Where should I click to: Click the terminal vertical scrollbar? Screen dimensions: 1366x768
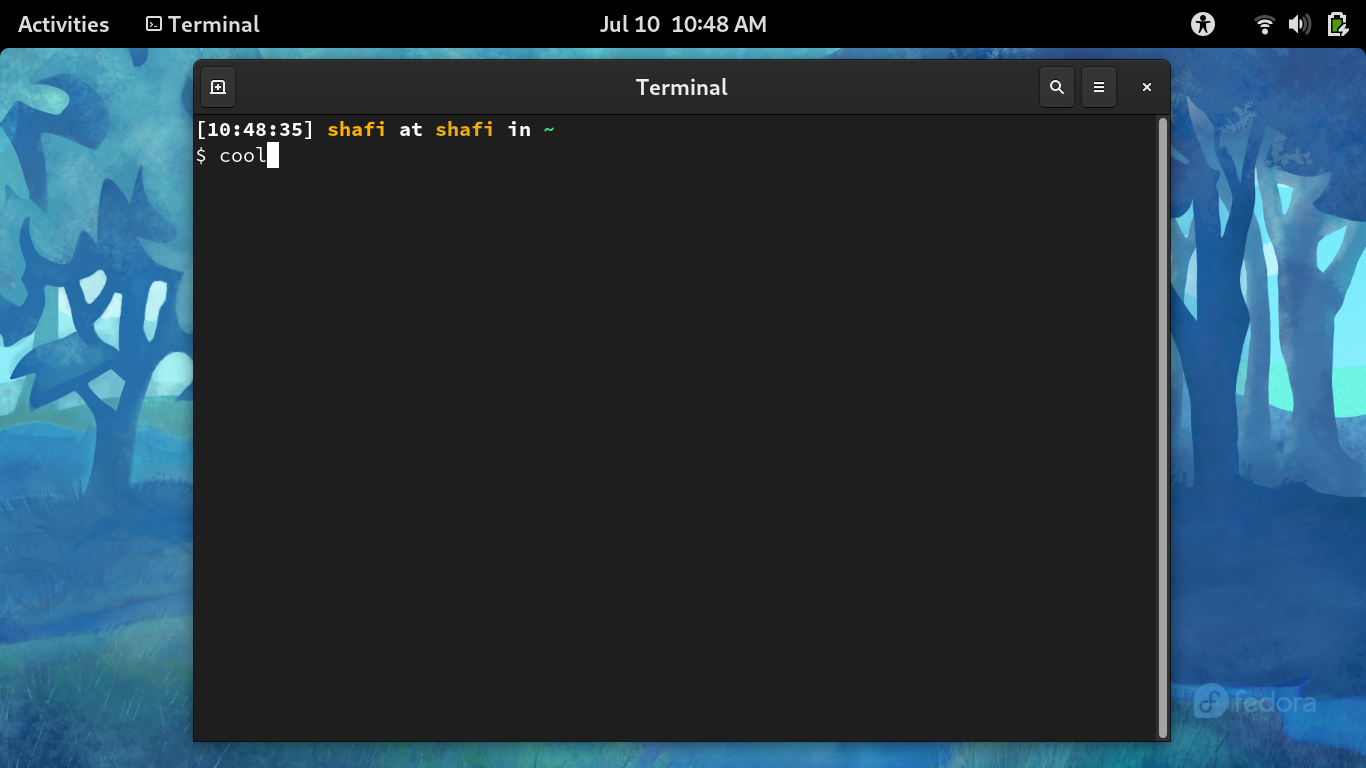point(1162,427)
